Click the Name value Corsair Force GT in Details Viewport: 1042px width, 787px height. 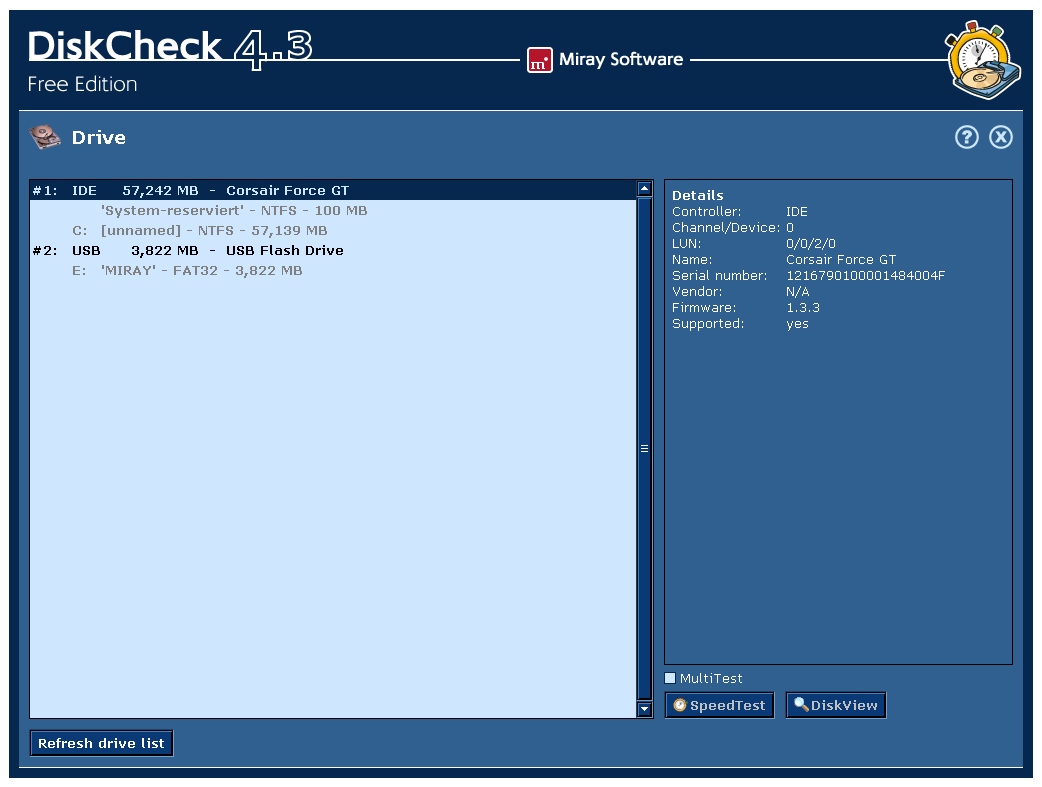tap(841, 260)
